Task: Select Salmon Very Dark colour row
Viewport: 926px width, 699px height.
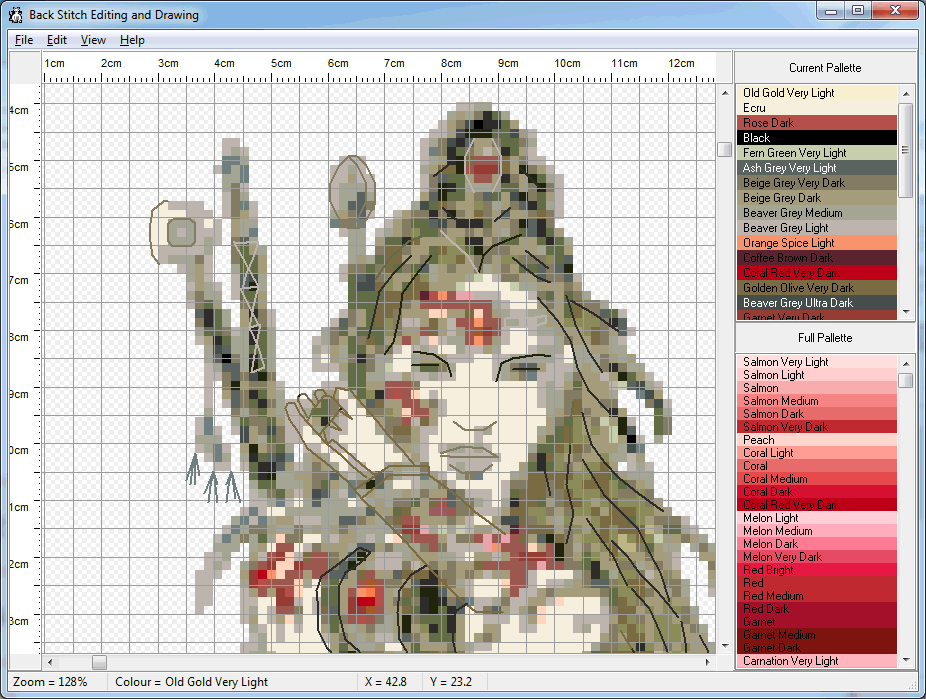Action: click(817, 427)
